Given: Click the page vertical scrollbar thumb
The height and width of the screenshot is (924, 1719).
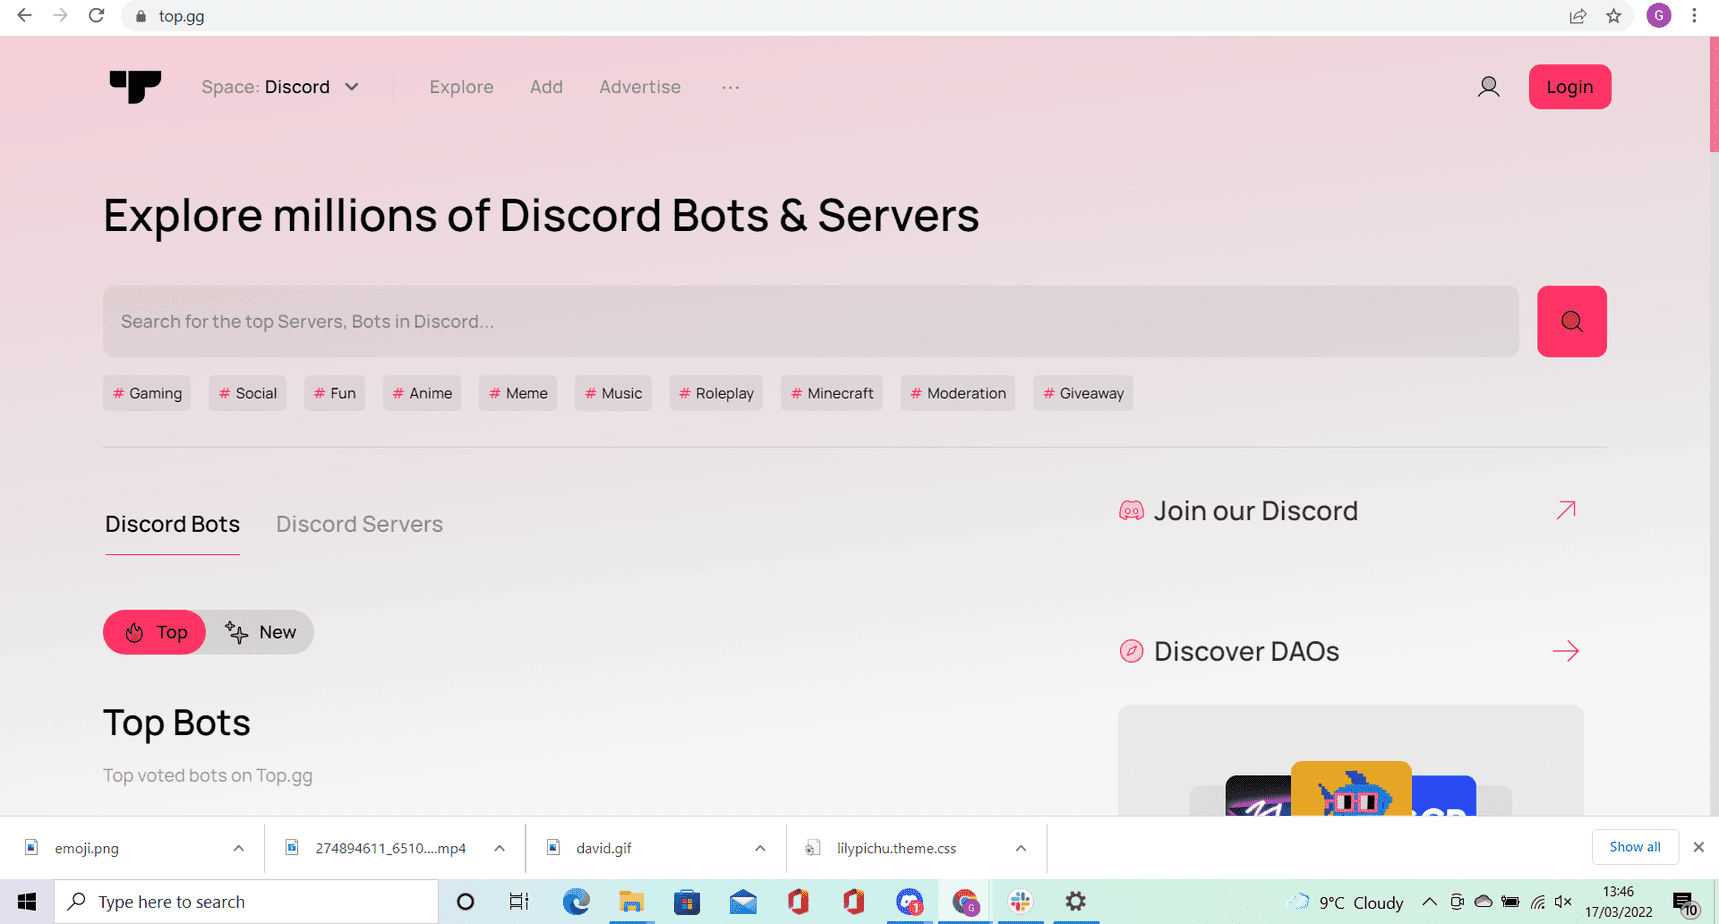Looking at the screenshot, I should point(1713,95).
